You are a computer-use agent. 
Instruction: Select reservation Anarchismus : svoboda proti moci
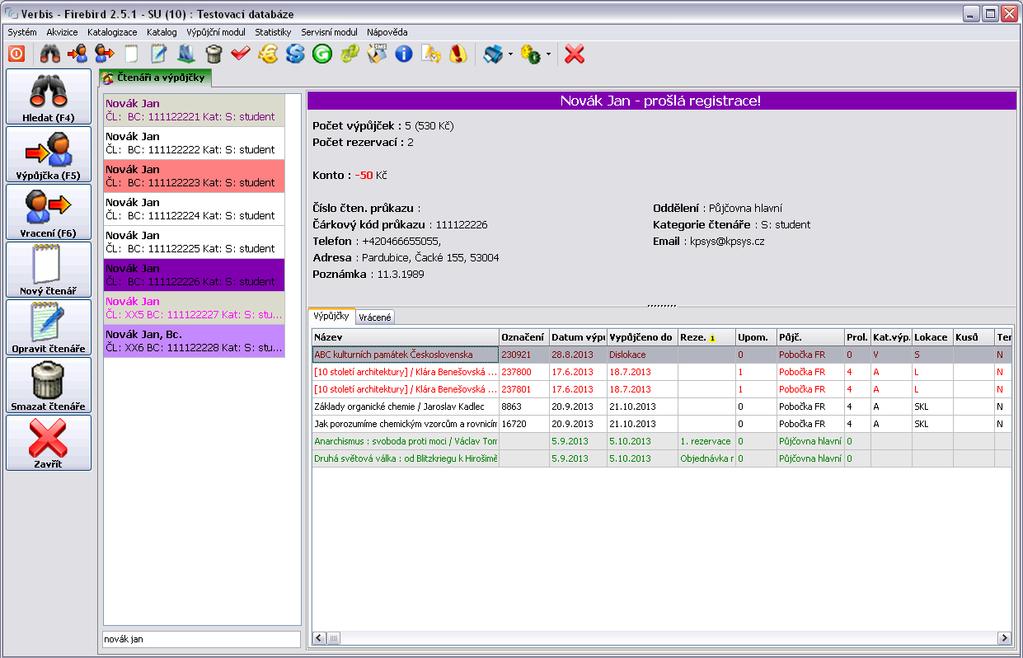click(x=662, y=441)
